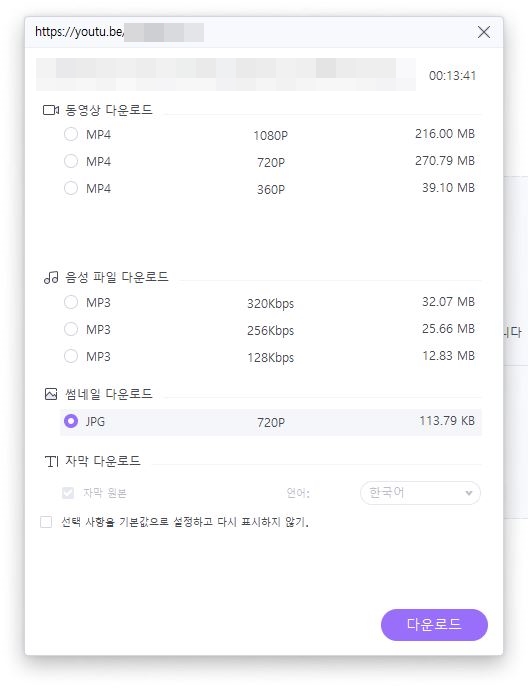The height and width of the screenshot is (688, 528).
Task: Click the 00:13:41 duration text
Action: pos(453,76)
